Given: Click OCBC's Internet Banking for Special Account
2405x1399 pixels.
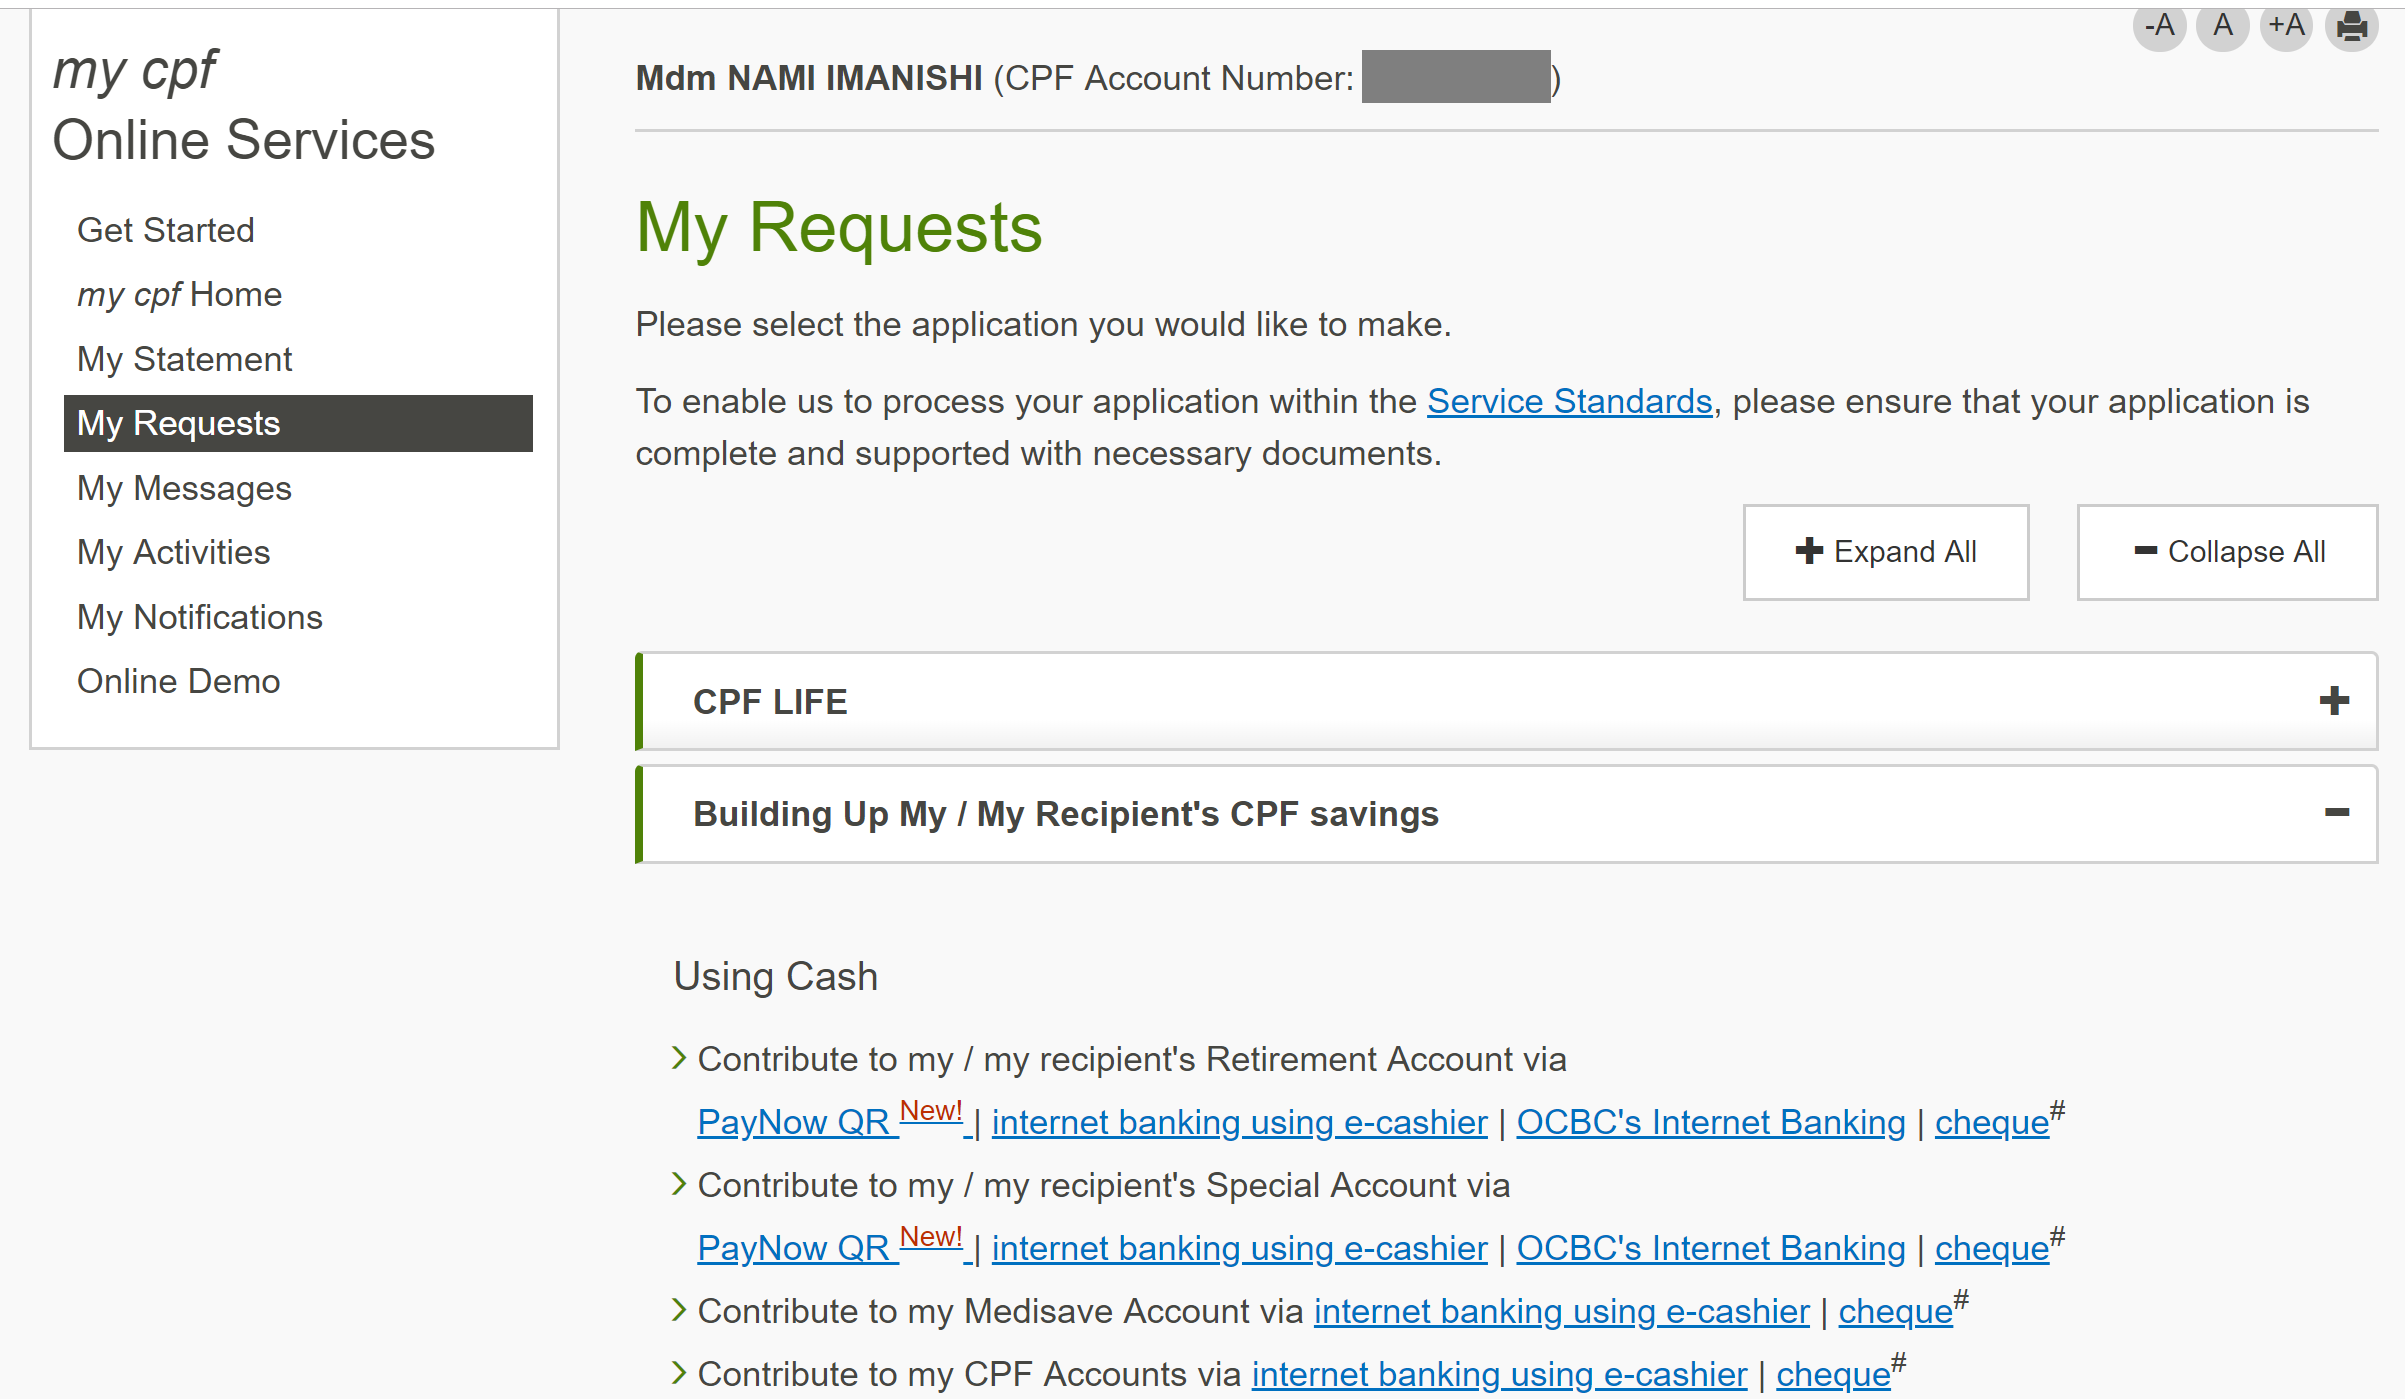Looking at the screenshot, I should tap(1710, 1249).
